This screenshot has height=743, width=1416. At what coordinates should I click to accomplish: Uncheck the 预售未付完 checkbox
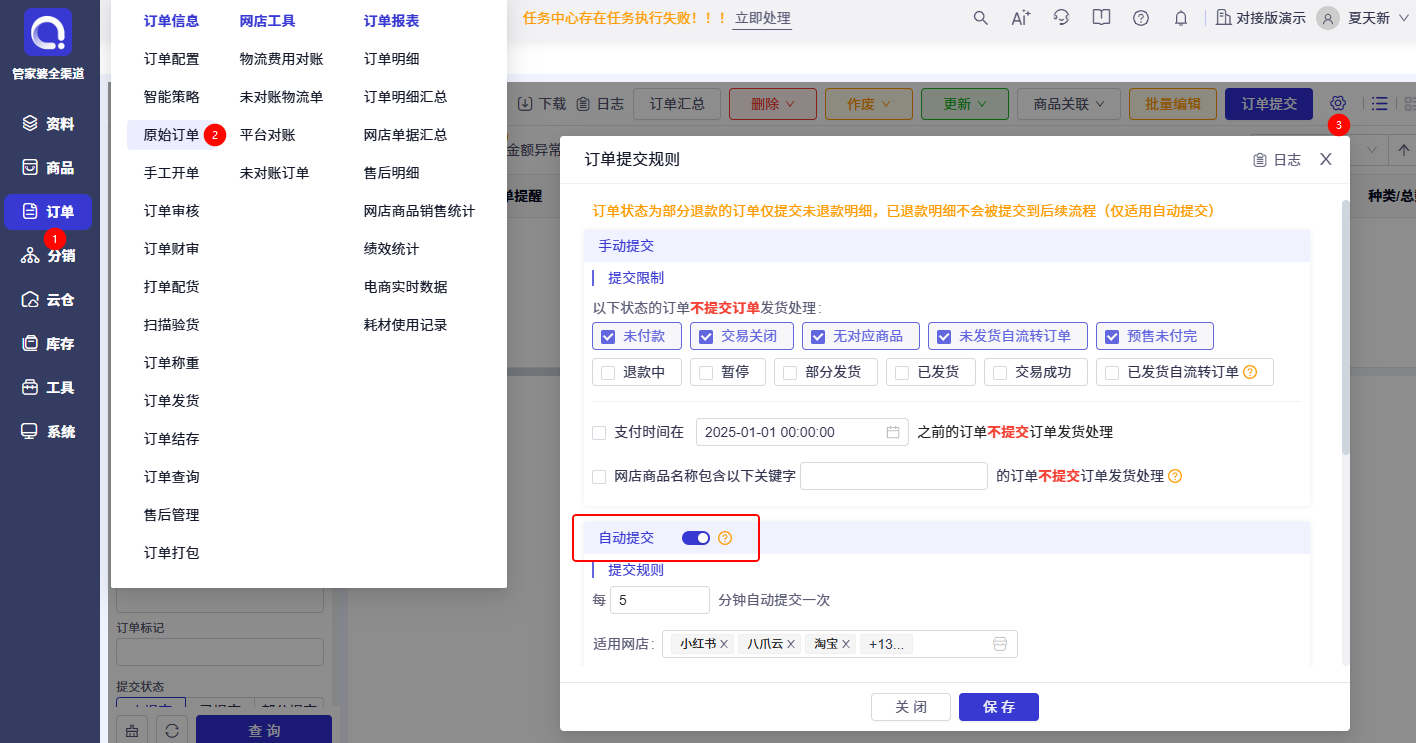tap(1112, 336)
